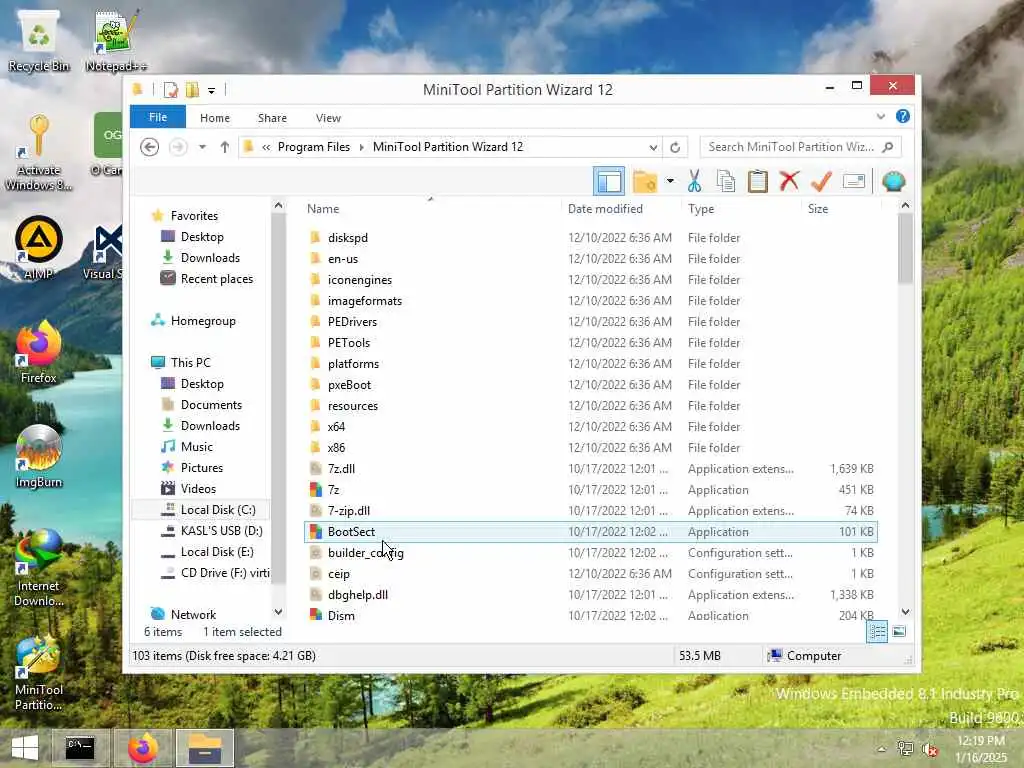
Task: Open recent locations dropdown arrow
Action: pyautogui.click(x=202, y=147)
